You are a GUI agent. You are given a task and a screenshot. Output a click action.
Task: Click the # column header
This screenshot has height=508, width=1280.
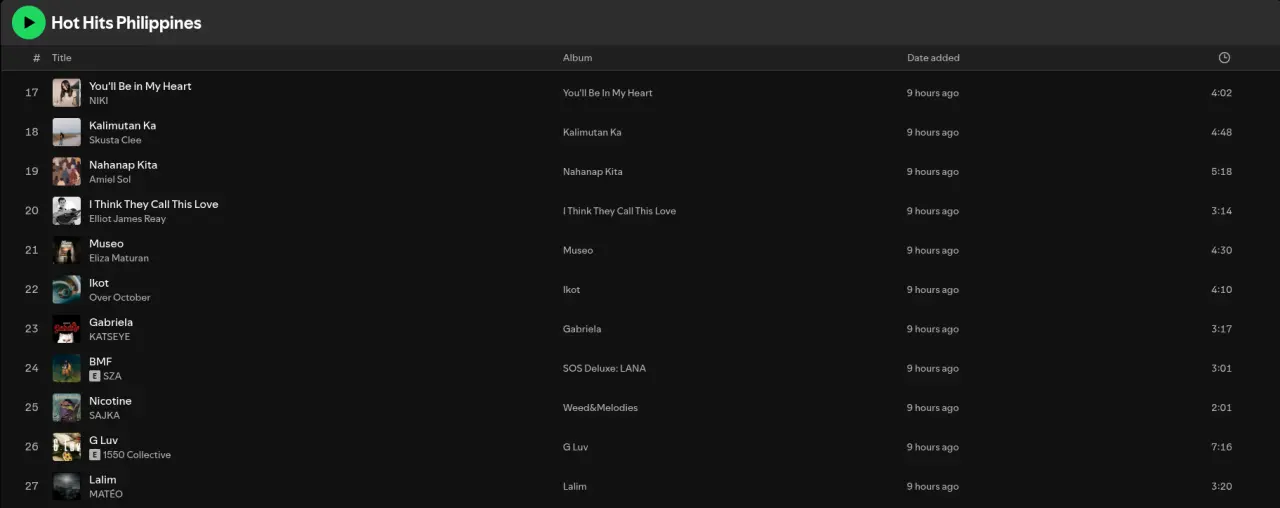click(x=37, y=58)
